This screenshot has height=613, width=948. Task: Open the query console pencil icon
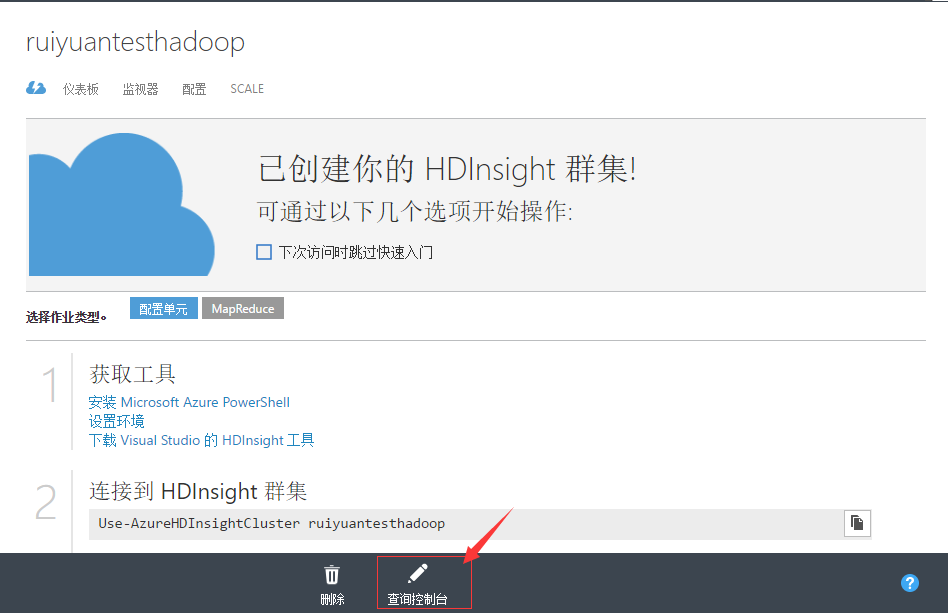pos(418,573)
